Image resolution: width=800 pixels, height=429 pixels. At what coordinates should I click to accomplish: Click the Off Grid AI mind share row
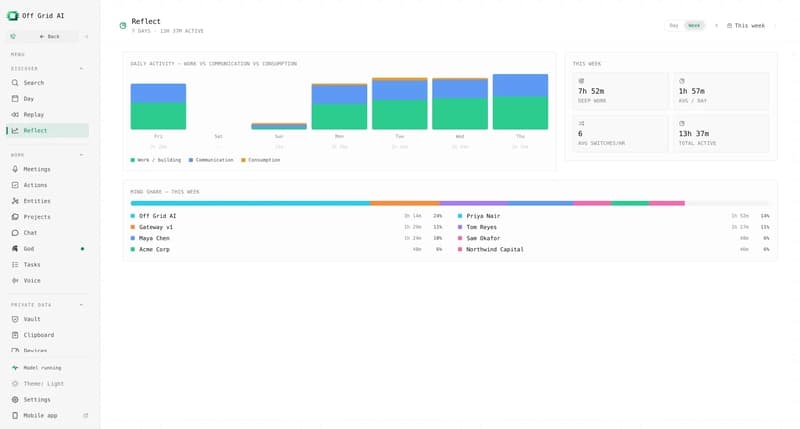[286, 216]
